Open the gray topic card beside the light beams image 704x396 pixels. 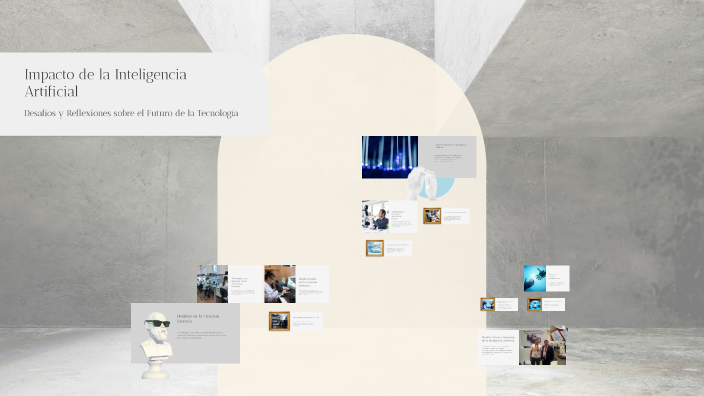pyautogui.click(x=447, y=157)
